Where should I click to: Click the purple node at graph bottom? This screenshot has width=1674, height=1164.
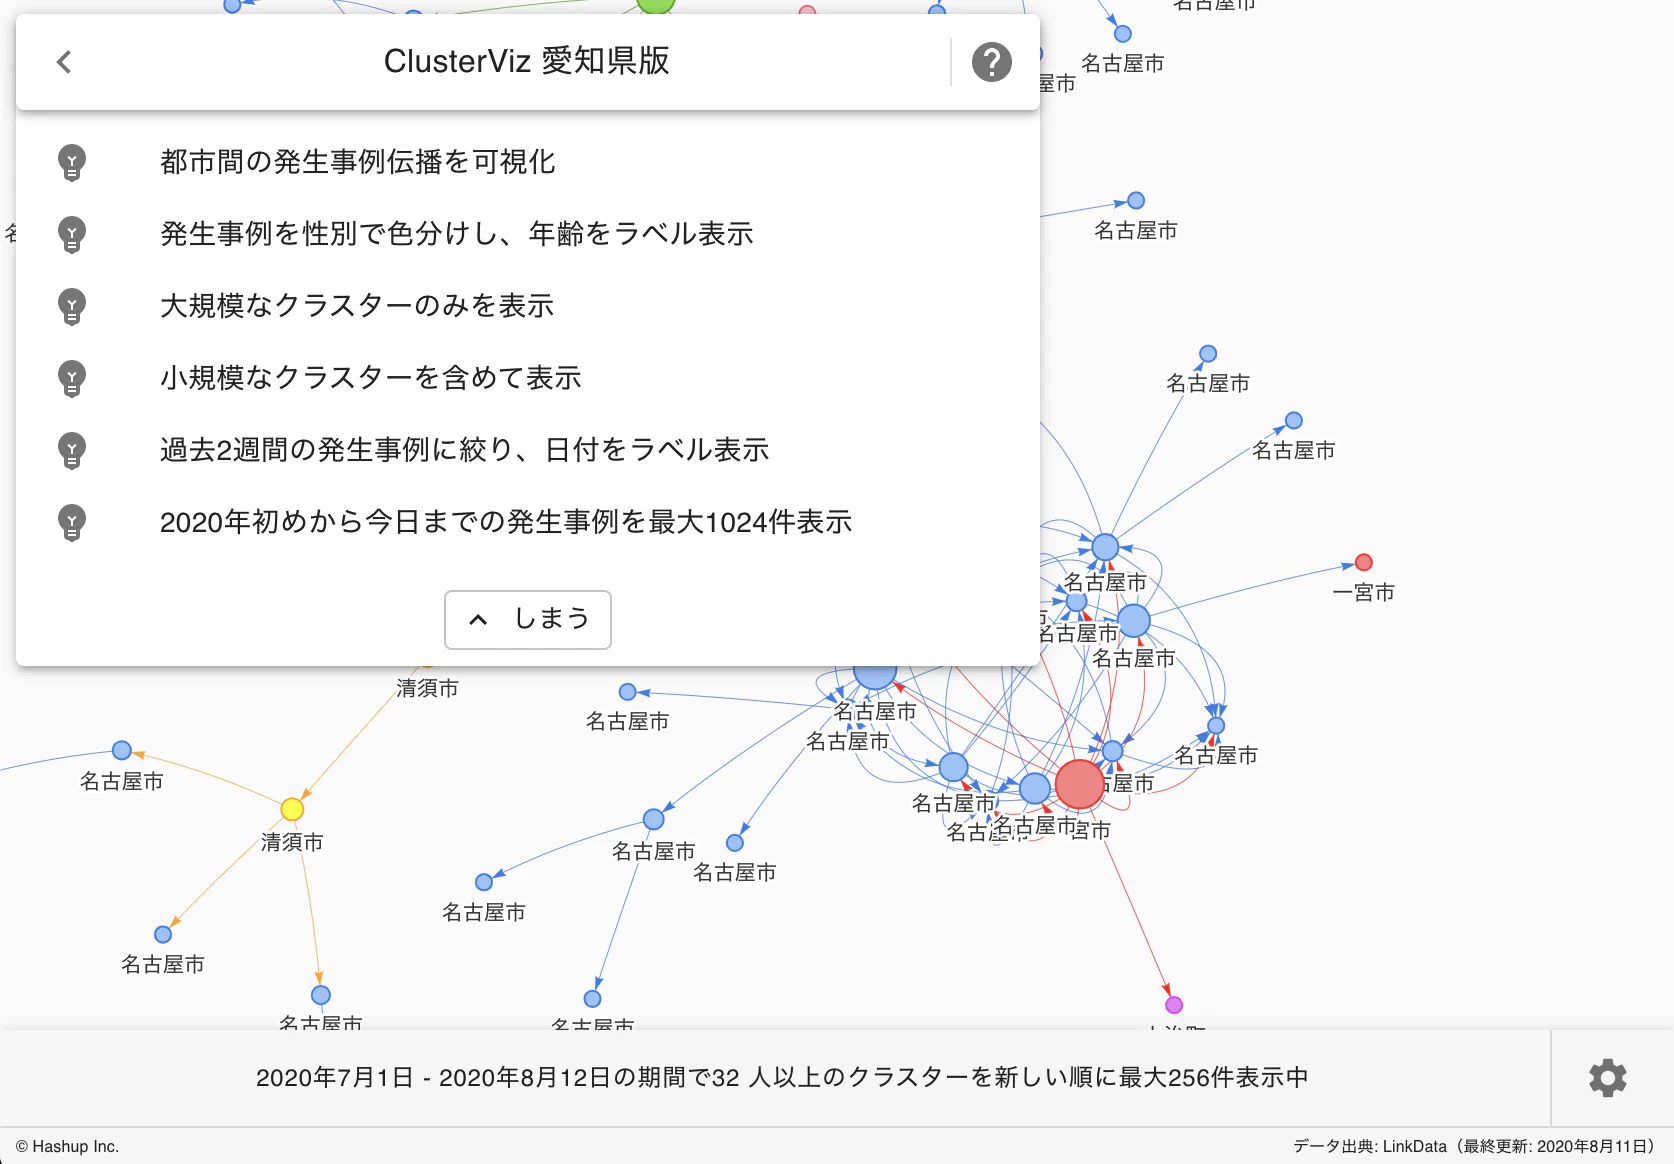click(1174, 1005)
